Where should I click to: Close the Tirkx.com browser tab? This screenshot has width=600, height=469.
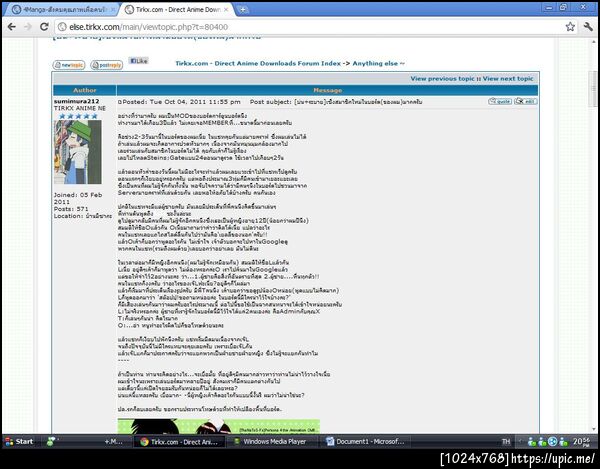pos(226,10)
